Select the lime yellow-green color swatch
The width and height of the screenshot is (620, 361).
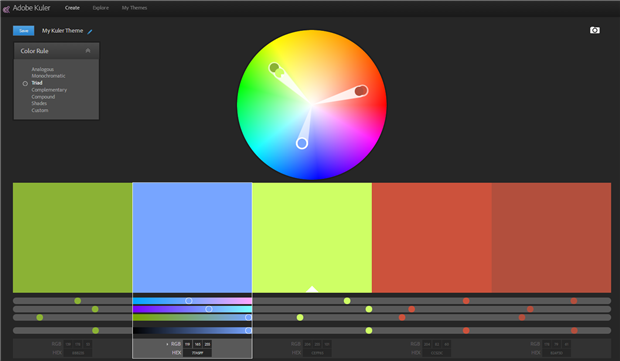coord(312,238)
